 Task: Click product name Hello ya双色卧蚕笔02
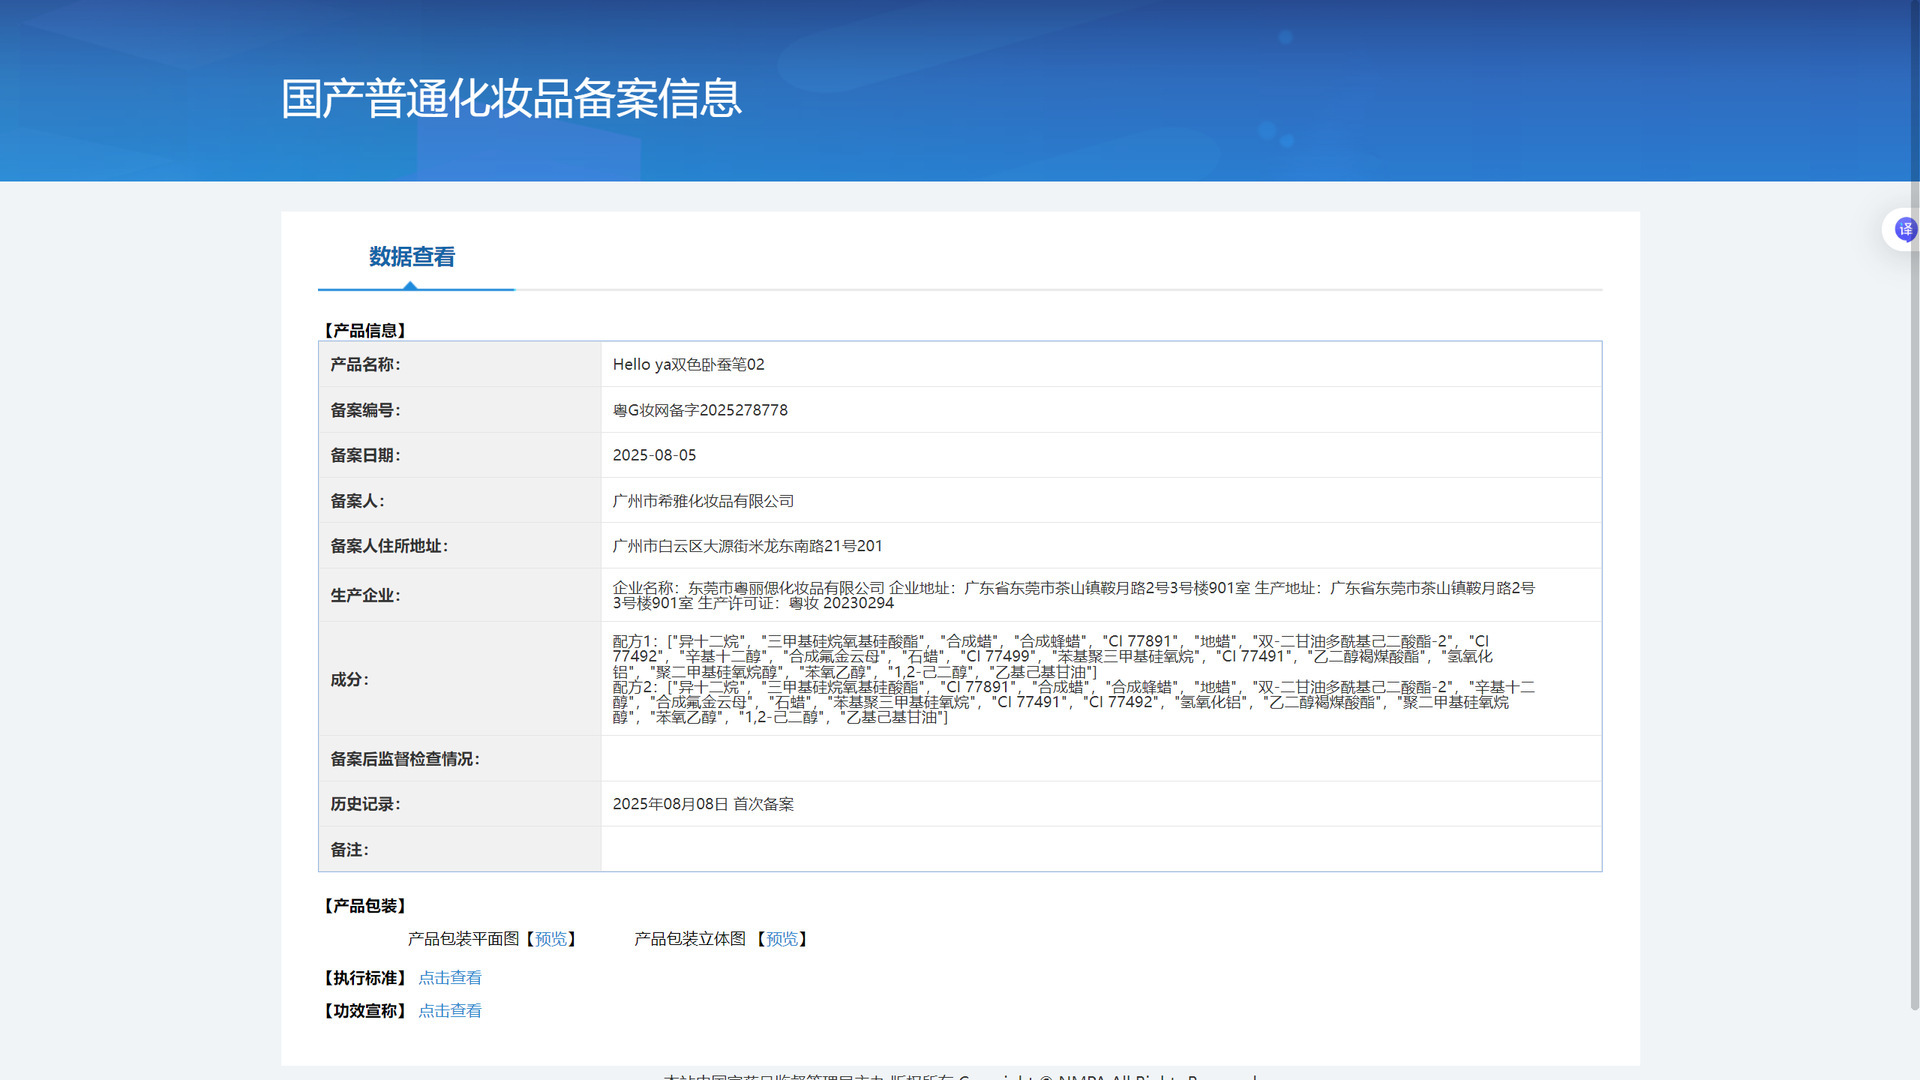click(688, 365)
